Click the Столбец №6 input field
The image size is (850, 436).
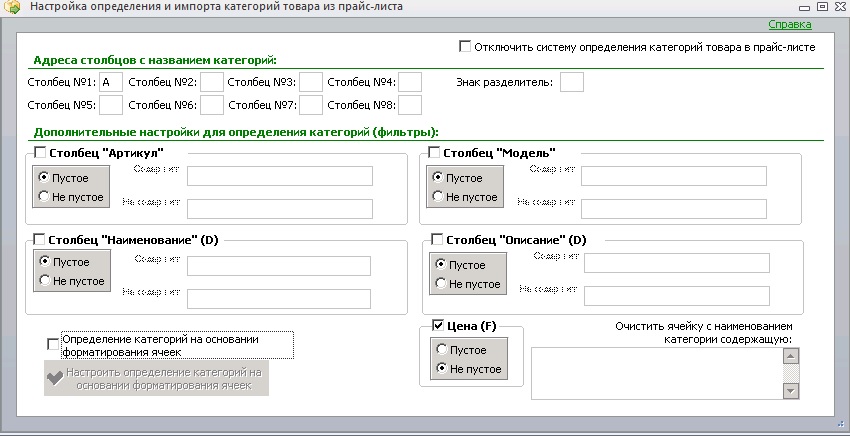point(212,105)
